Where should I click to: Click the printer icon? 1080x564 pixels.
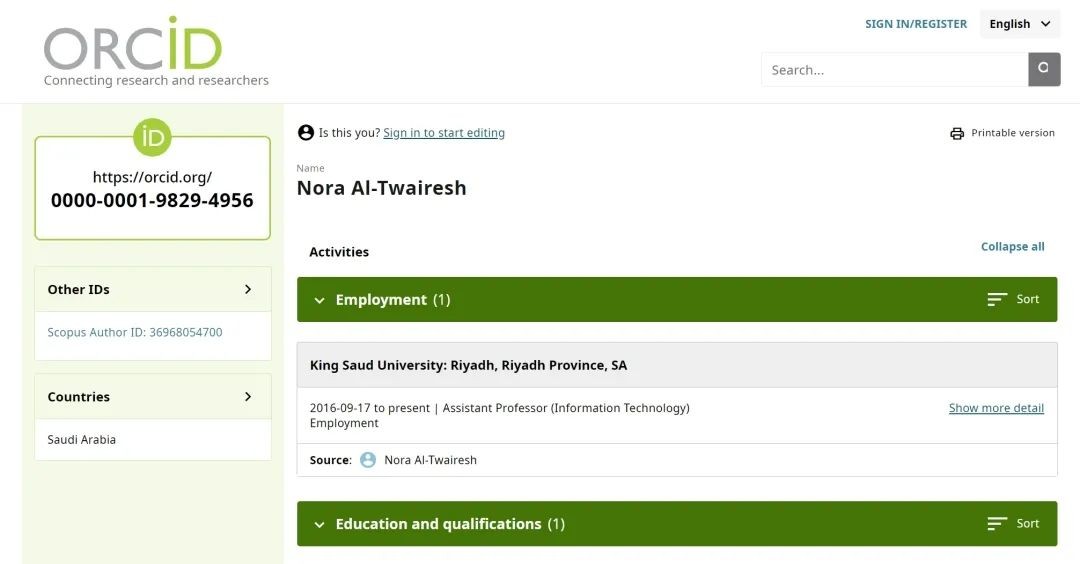(x=957, y=133)
